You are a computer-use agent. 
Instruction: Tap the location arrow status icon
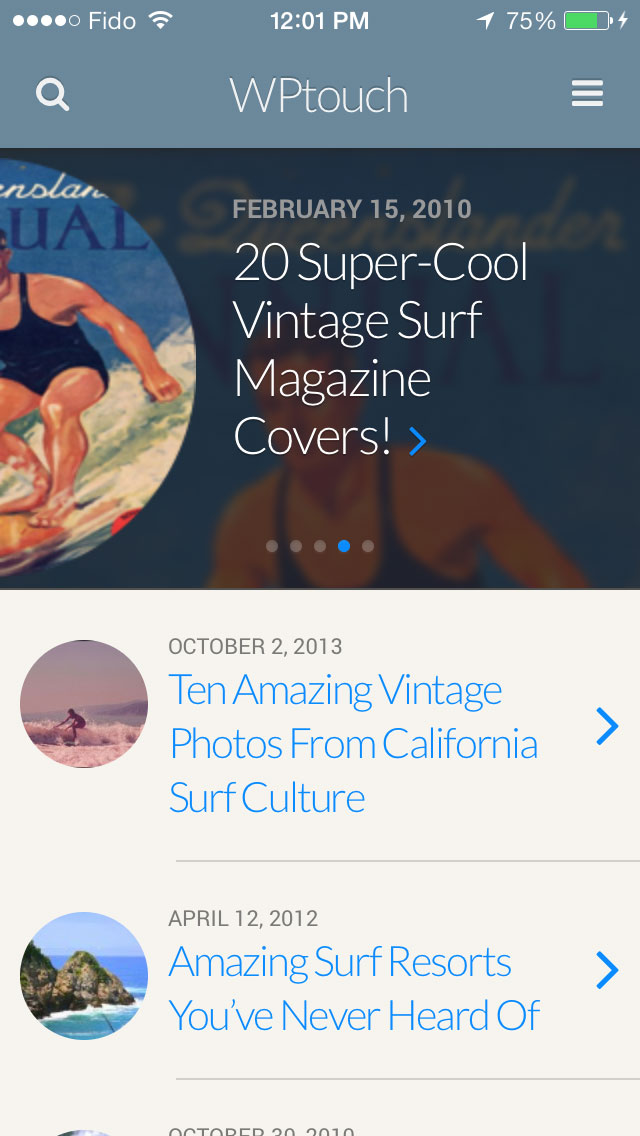(x=485, y=21)
